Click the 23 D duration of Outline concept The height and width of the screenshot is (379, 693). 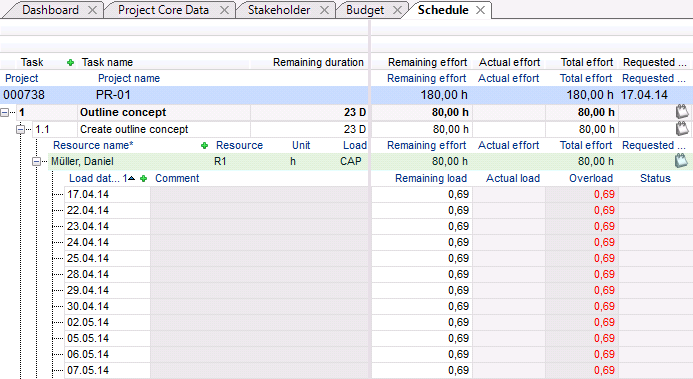pyautogui.click(x=355, y=112)
